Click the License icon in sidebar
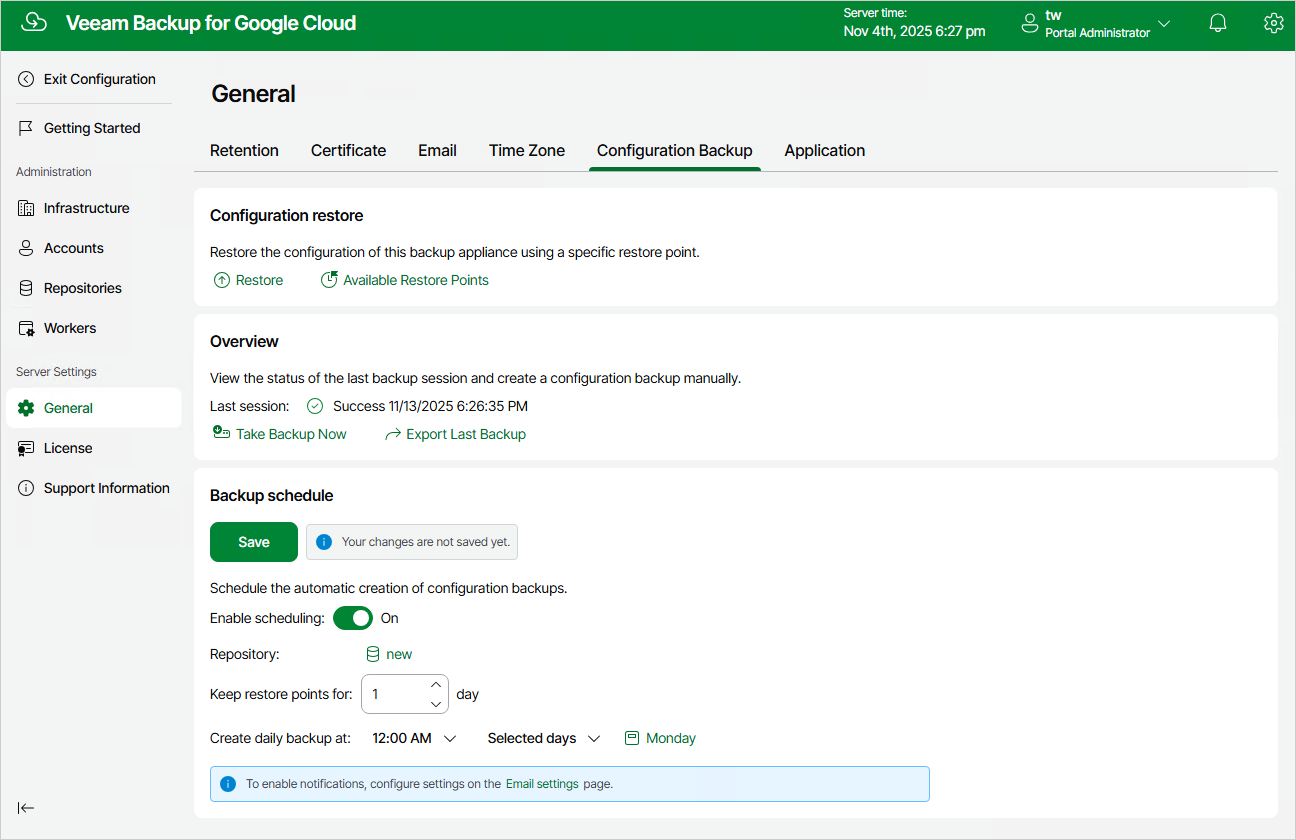Viewport: 1296px width, 840px height. (26, 448)
